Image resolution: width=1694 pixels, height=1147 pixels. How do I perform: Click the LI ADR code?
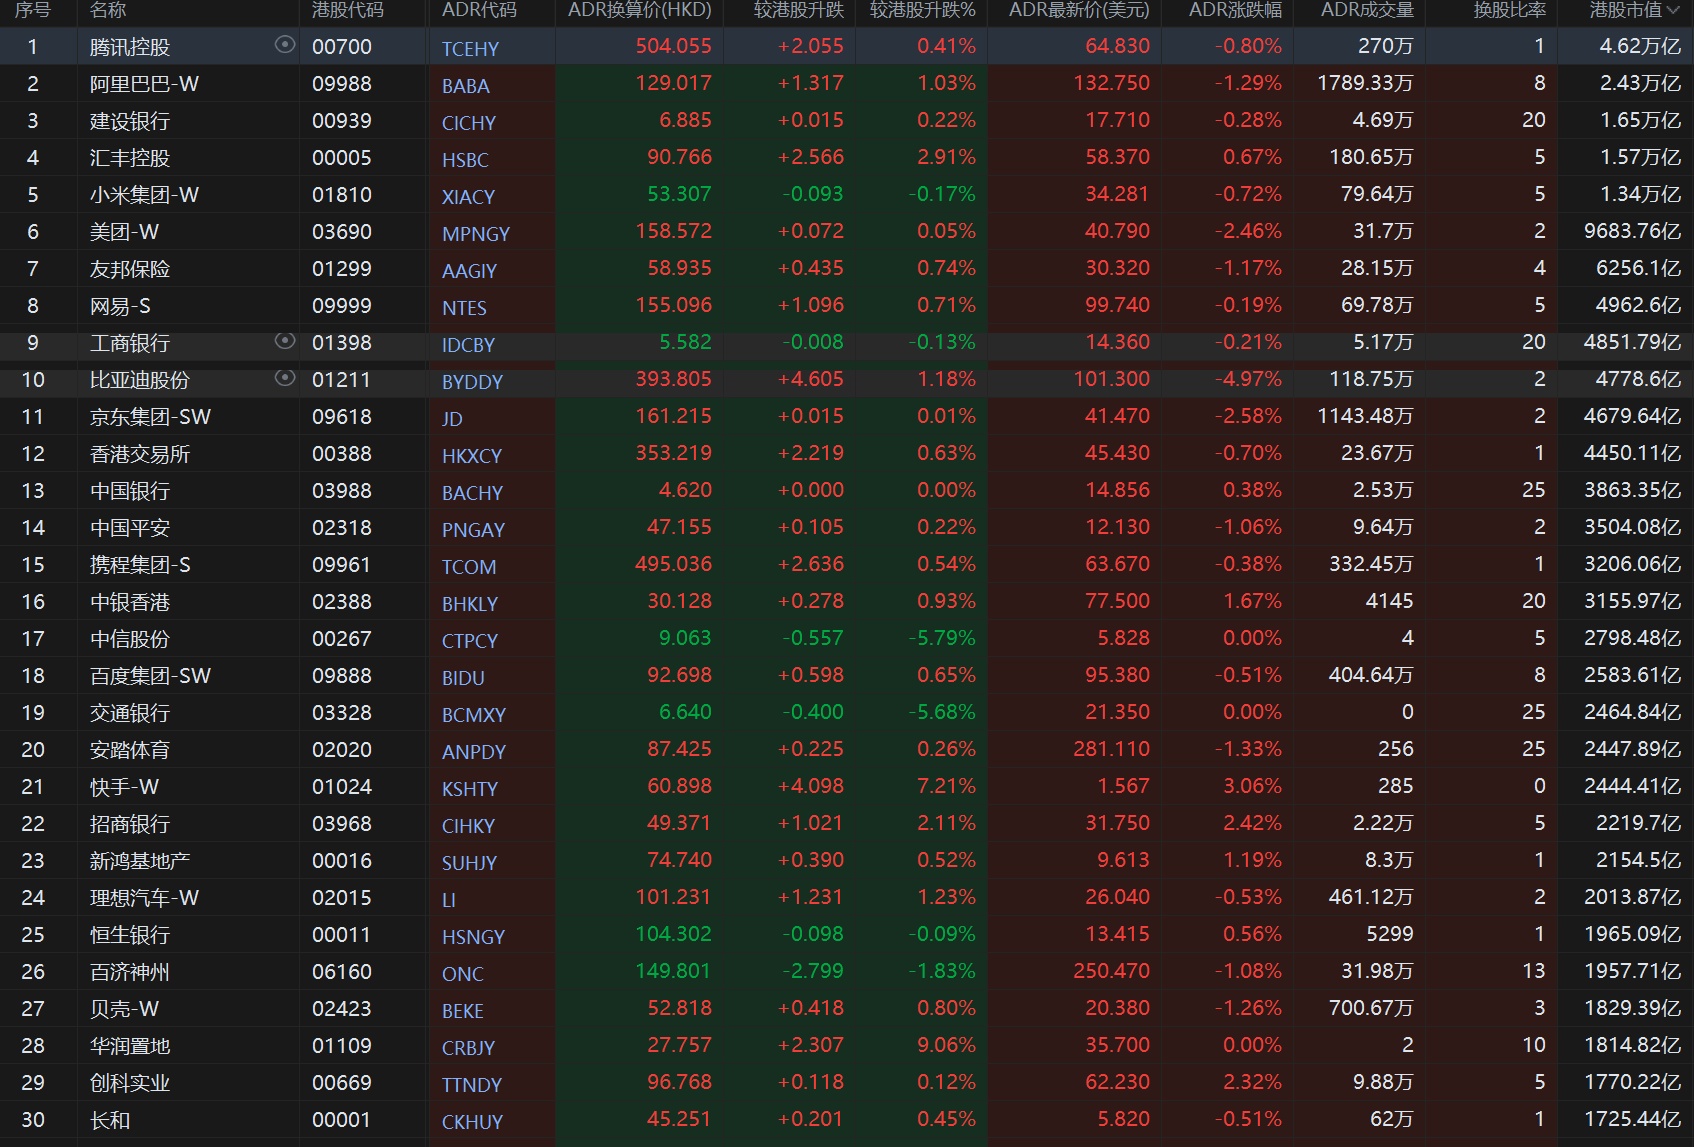point(449,900)
